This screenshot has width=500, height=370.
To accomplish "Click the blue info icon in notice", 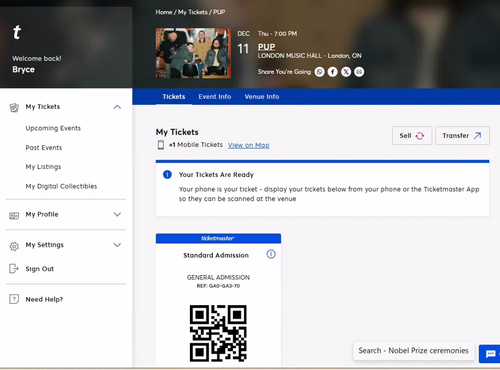I will 167,174.
